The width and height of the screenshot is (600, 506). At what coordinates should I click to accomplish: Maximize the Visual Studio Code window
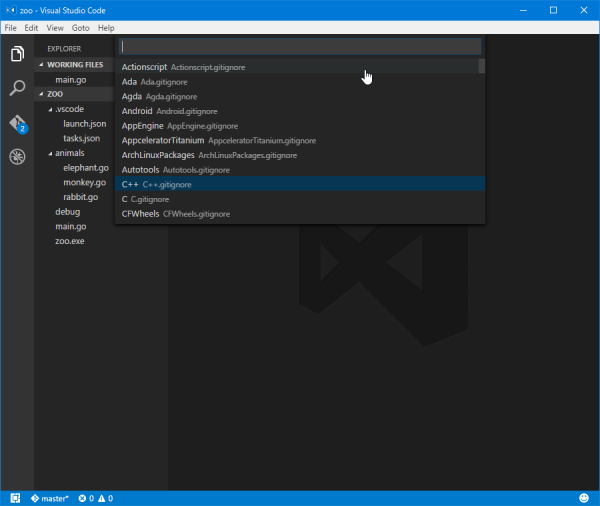point(553,10)
